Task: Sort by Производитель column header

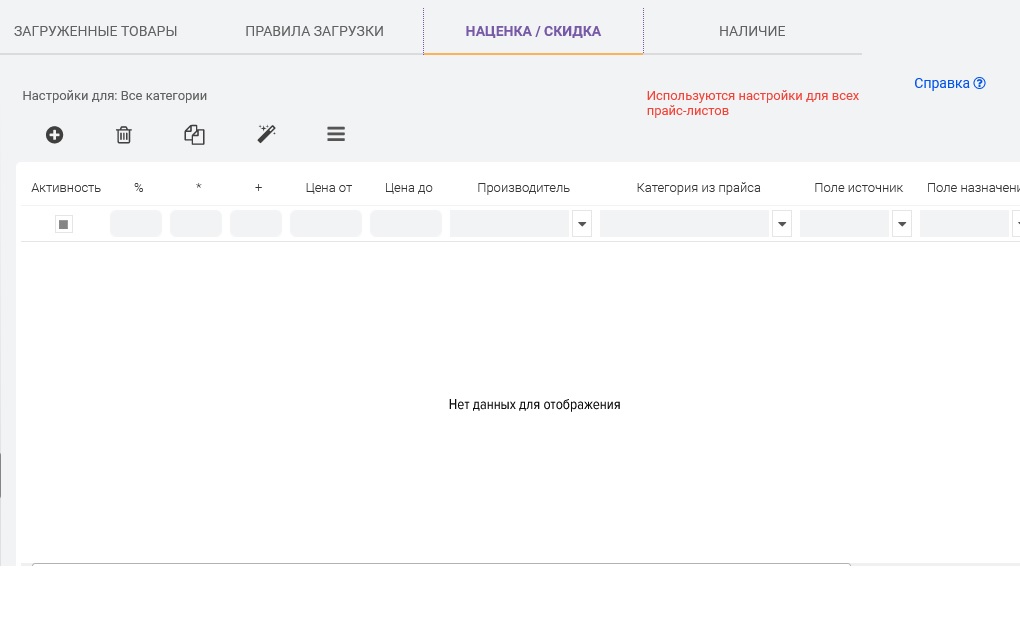Action: pos(523,188)
